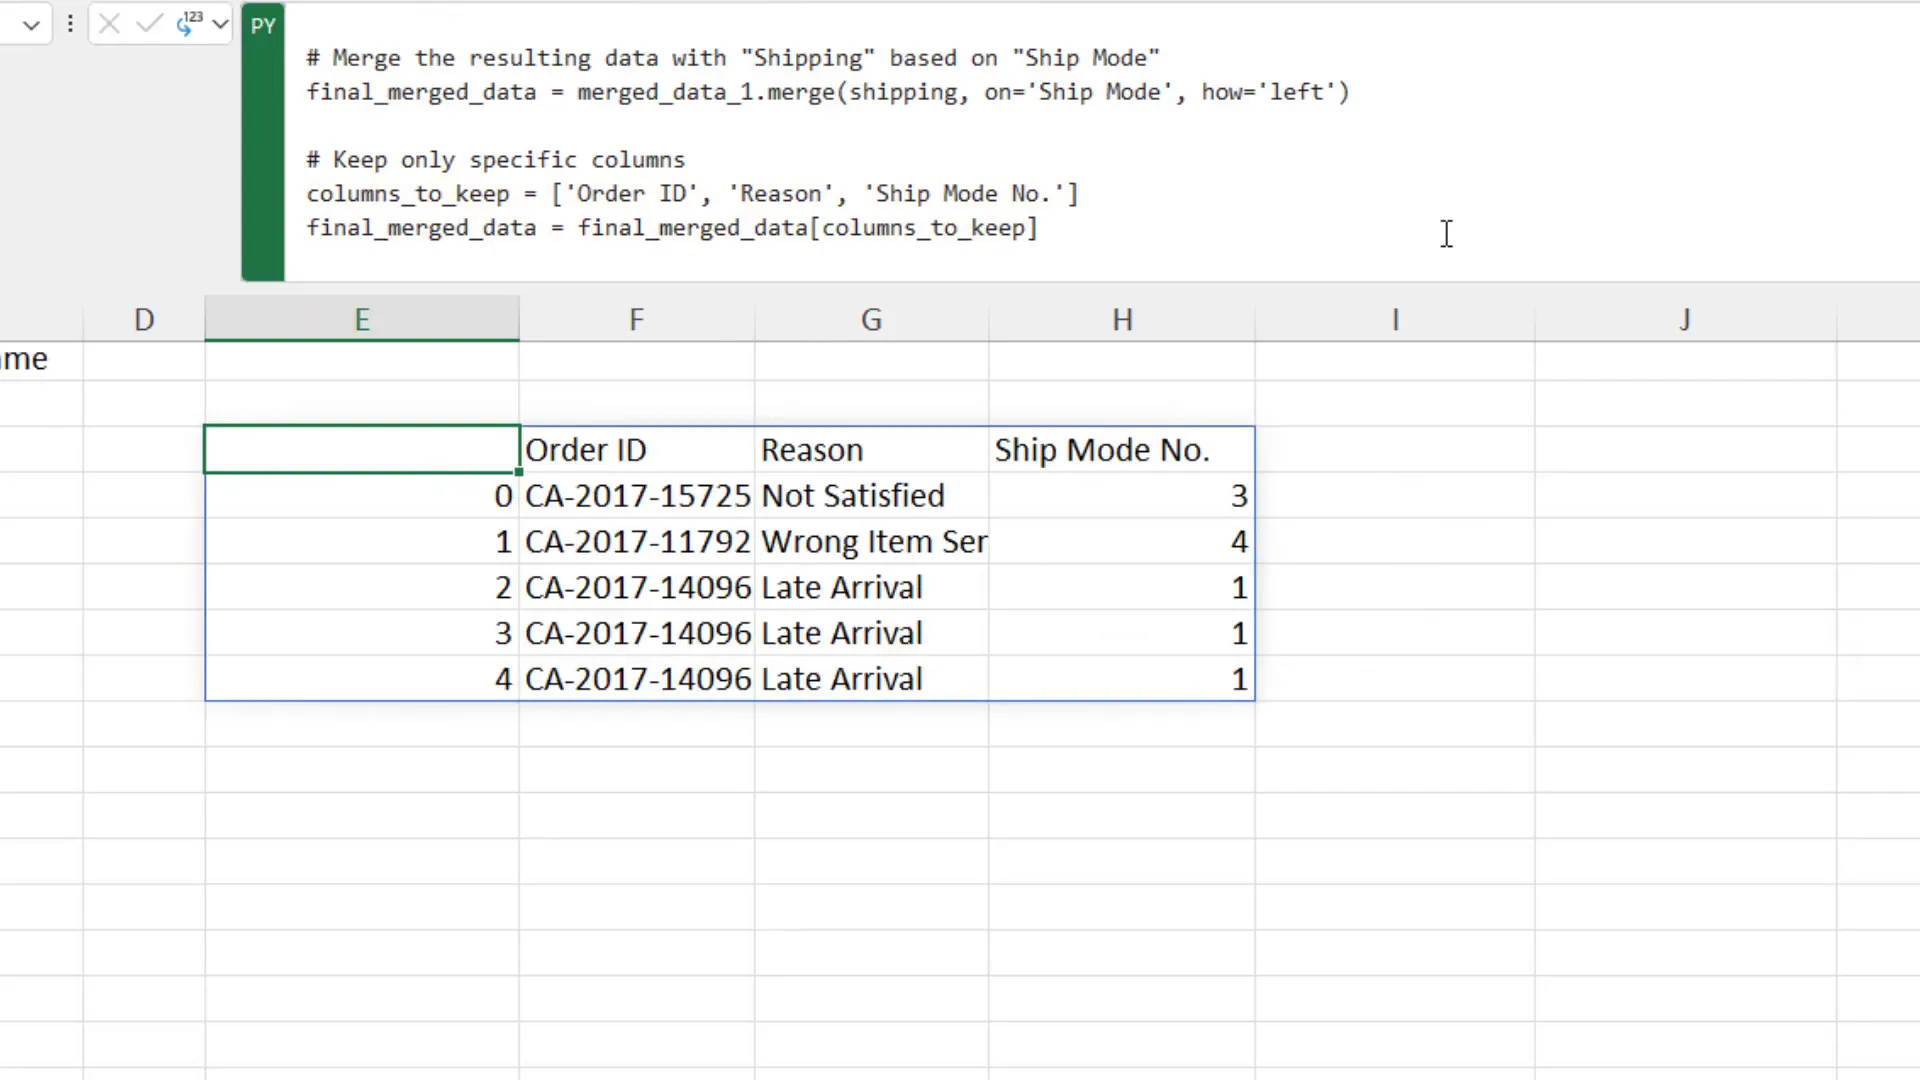This screenshot has width=1920, height=1080.
Task: Click the PY Python badge in formula bar
Action: click(x=263, y=25)
